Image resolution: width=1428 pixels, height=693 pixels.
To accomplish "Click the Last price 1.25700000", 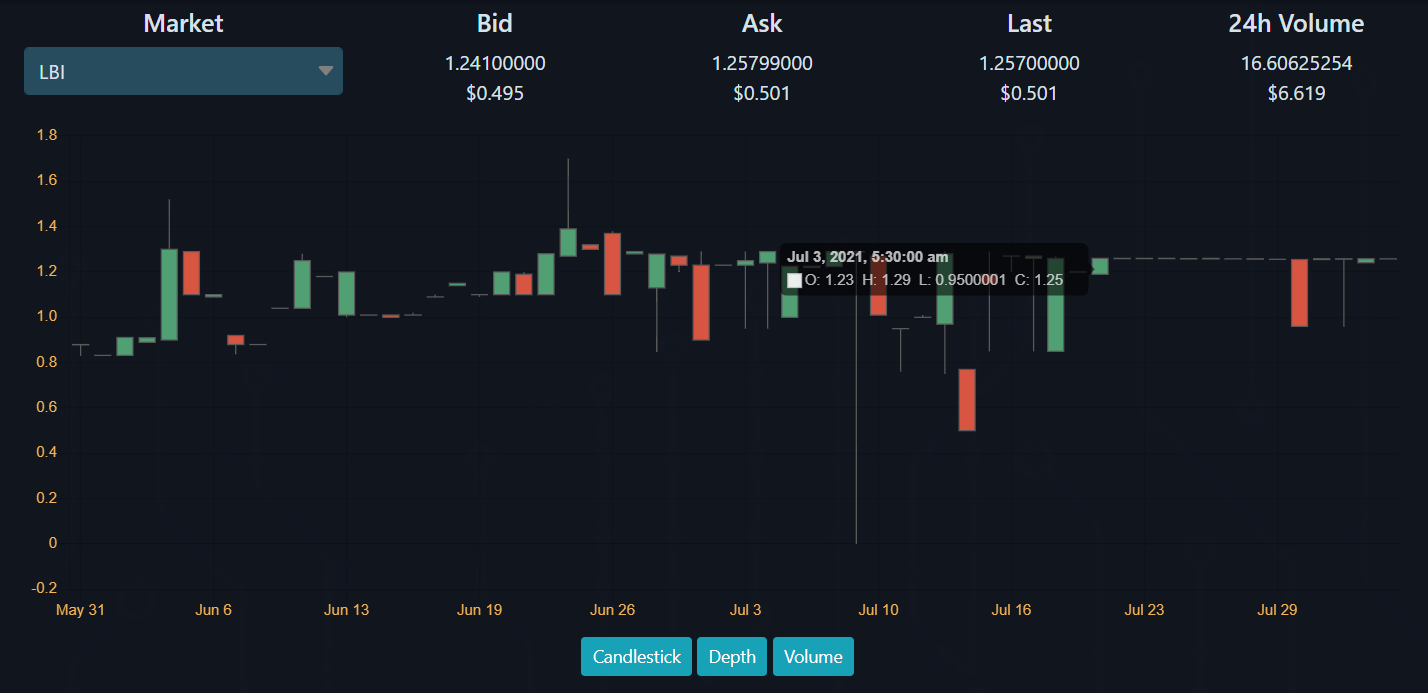I will (x=1029, y=63).
